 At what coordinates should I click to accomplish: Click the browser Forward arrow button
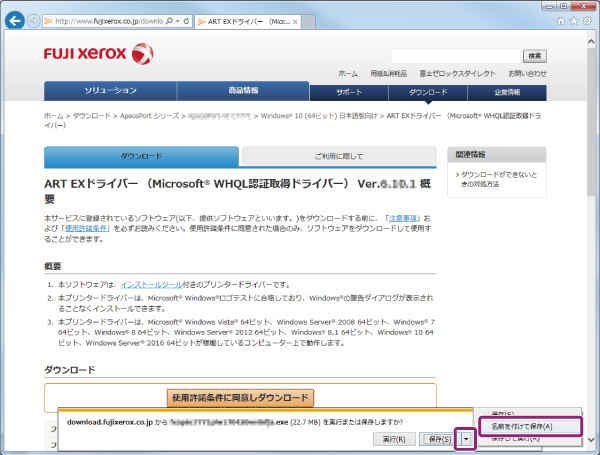(x=33, y=20)
